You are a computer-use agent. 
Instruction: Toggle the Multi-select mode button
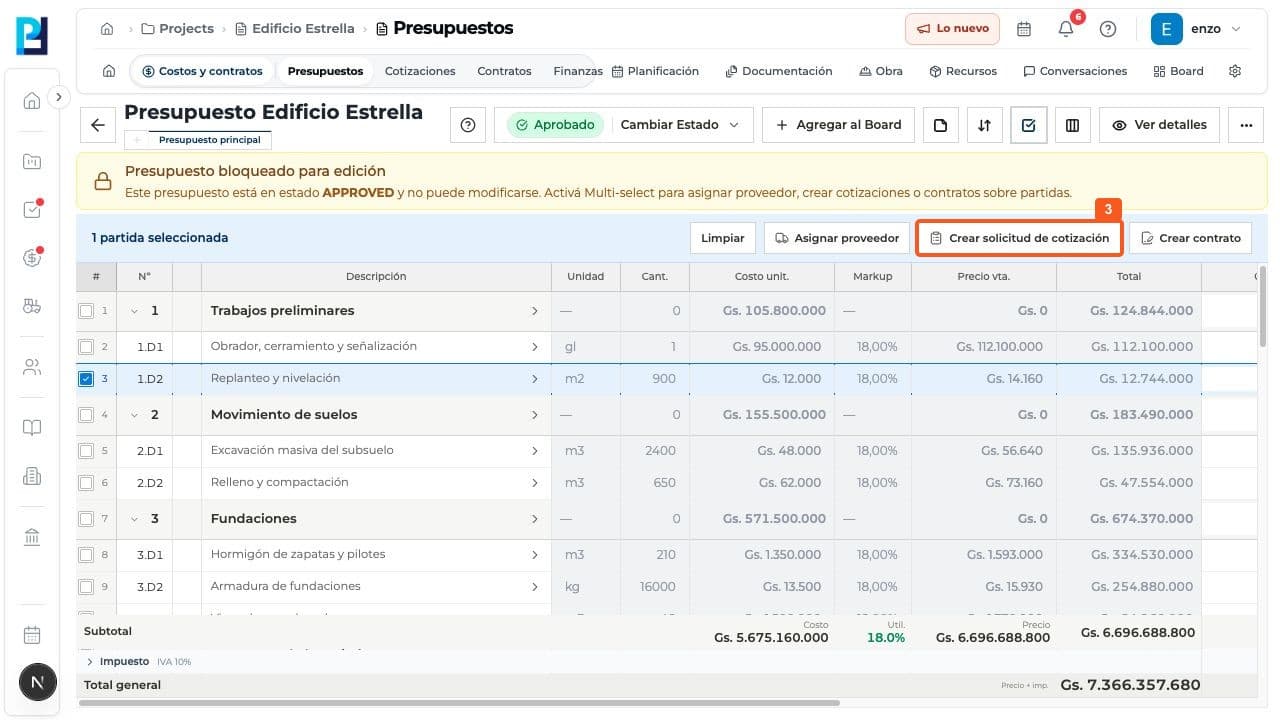[x=1028, y=125]
